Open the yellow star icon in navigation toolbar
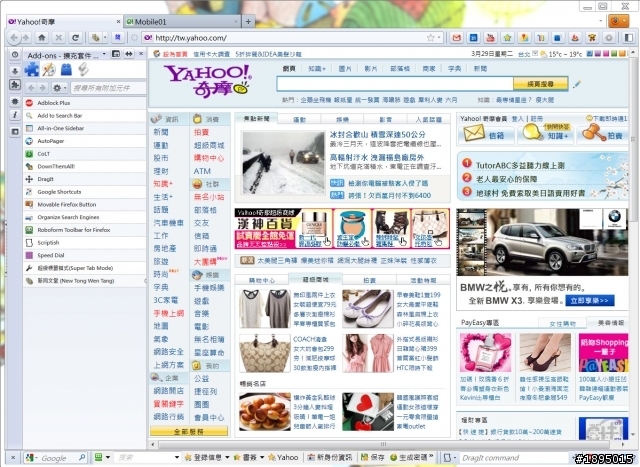 pyautogui.click(x=507, y=38)
